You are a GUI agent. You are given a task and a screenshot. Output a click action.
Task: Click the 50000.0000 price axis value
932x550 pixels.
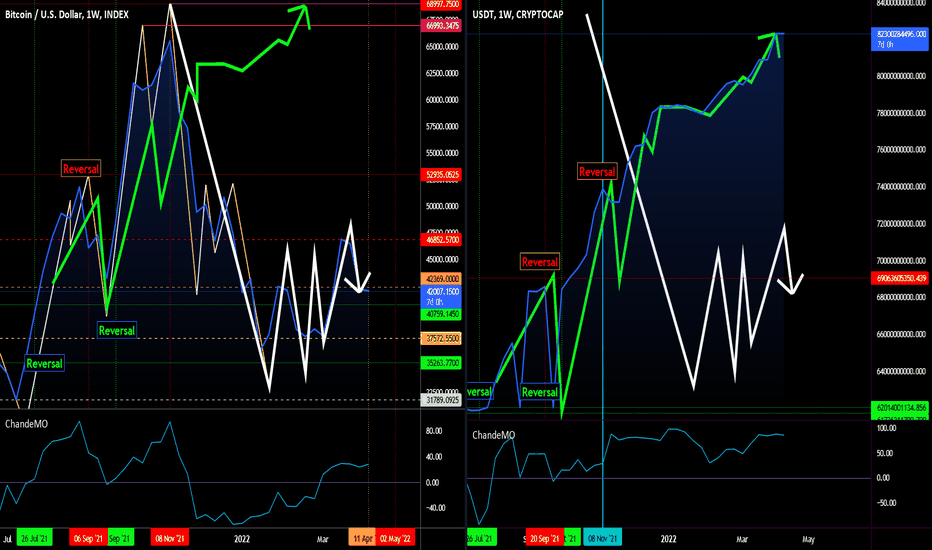pyautogui.click(x=442, y=206)
